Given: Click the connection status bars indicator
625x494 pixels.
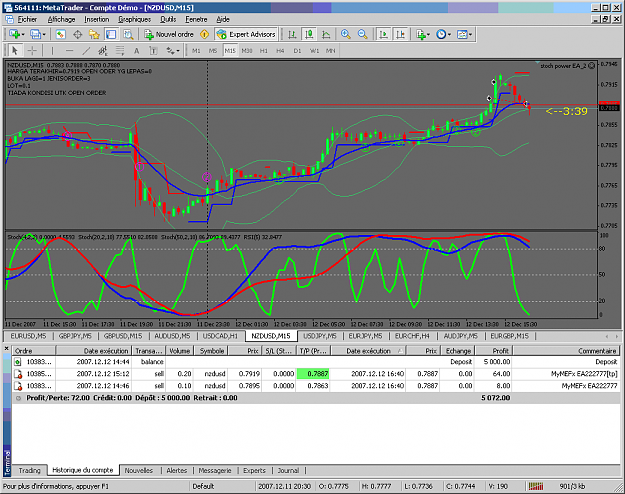Looking at the screenshot, I should (536, 486).
